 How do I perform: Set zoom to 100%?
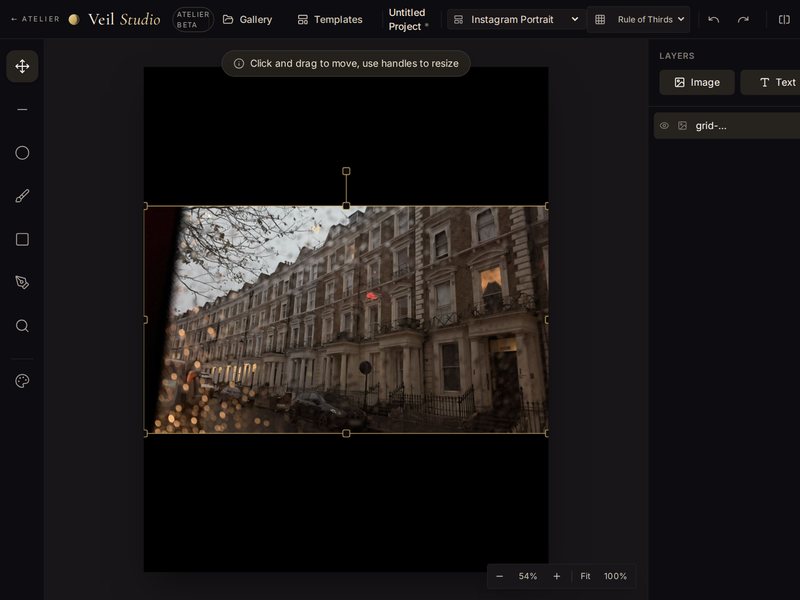pyautogui.click(x=615, y=576)
